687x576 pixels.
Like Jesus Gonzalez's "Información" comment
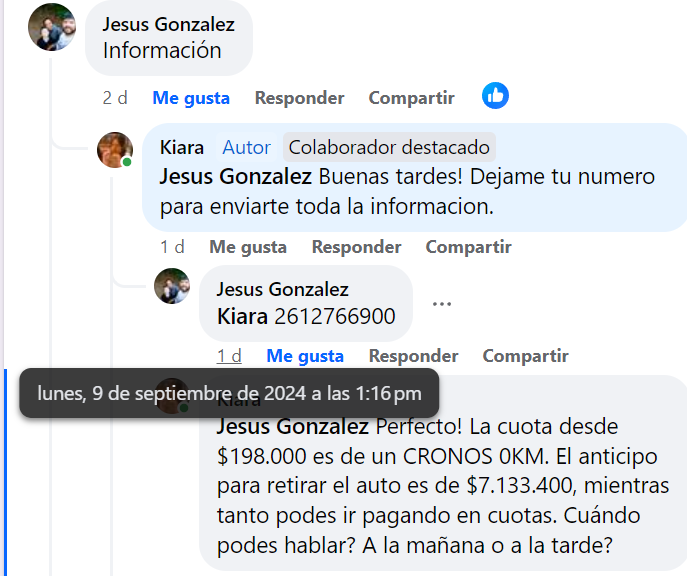(191, 98)
